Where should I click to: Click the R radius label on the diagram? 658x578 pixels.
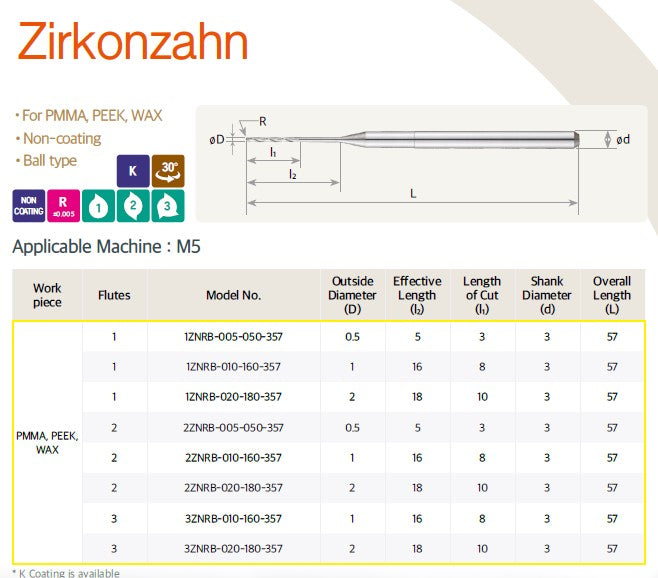263,122
